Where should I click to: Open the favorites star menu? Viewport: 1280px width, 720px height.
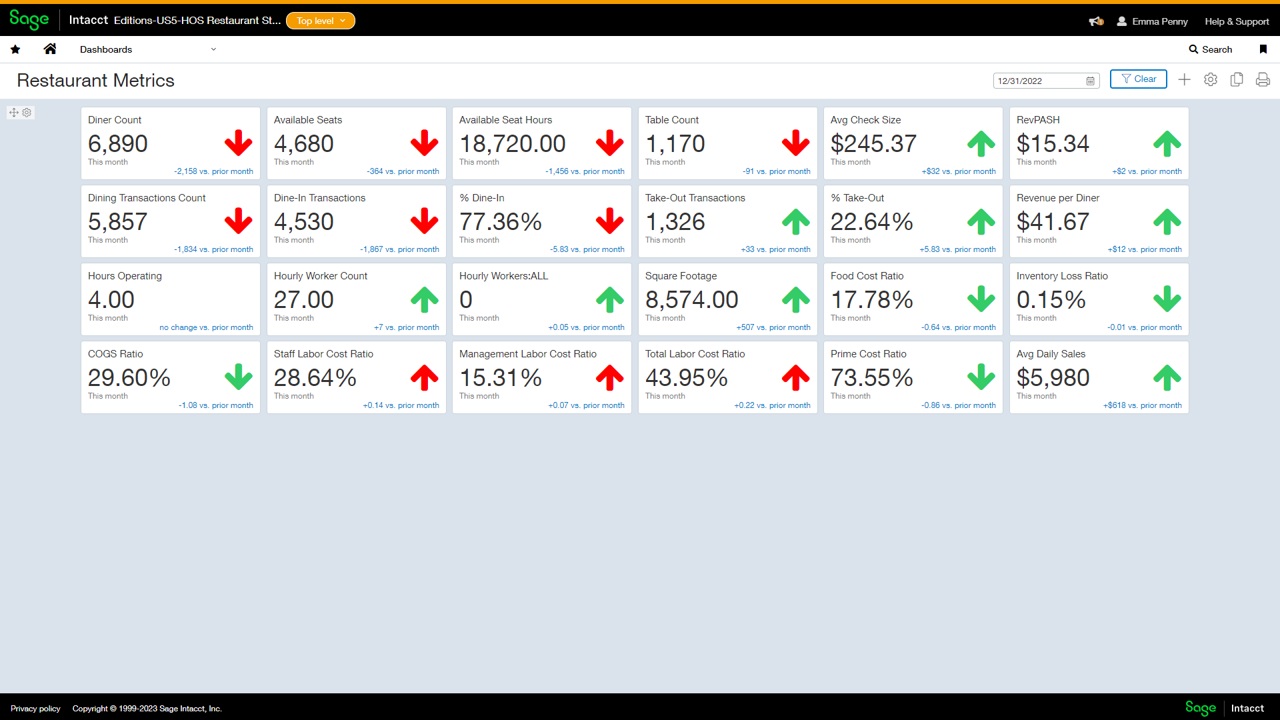pyautogui.click(x=15, y=49)
